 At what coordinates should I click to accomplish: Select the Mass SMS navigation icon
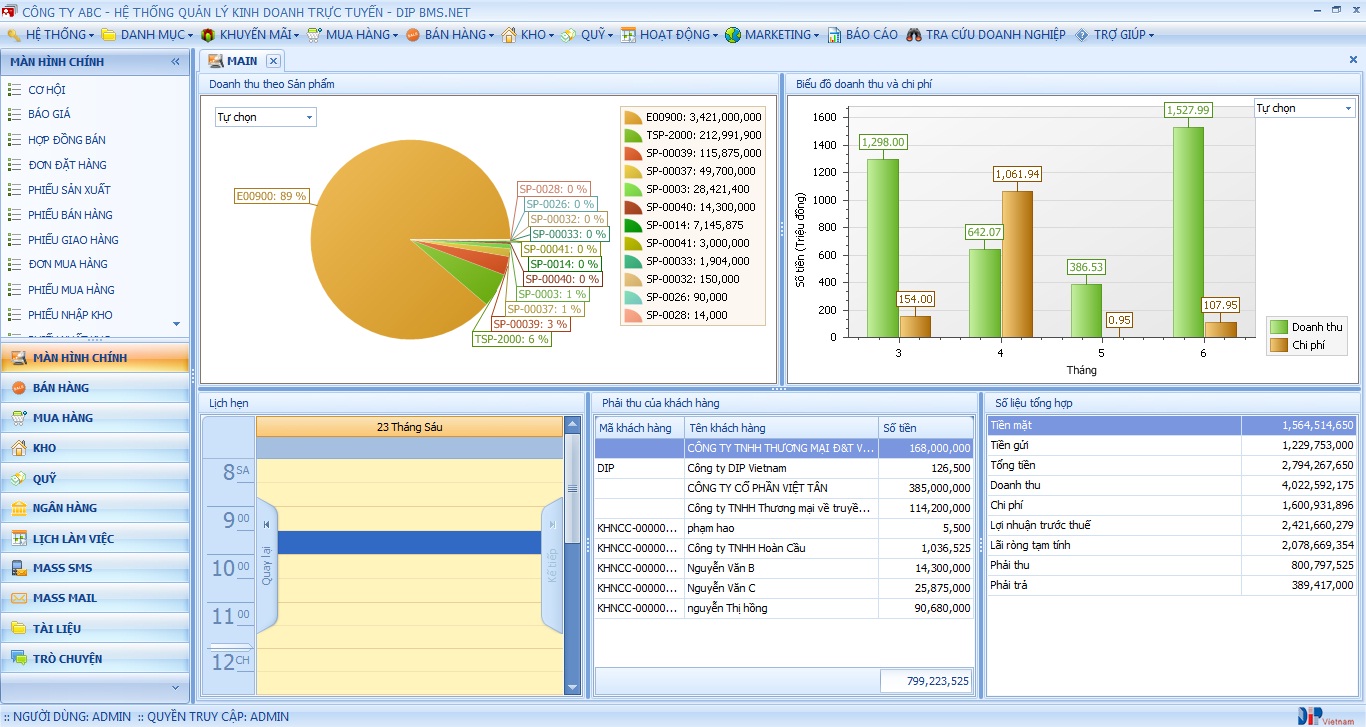point(18,568)
